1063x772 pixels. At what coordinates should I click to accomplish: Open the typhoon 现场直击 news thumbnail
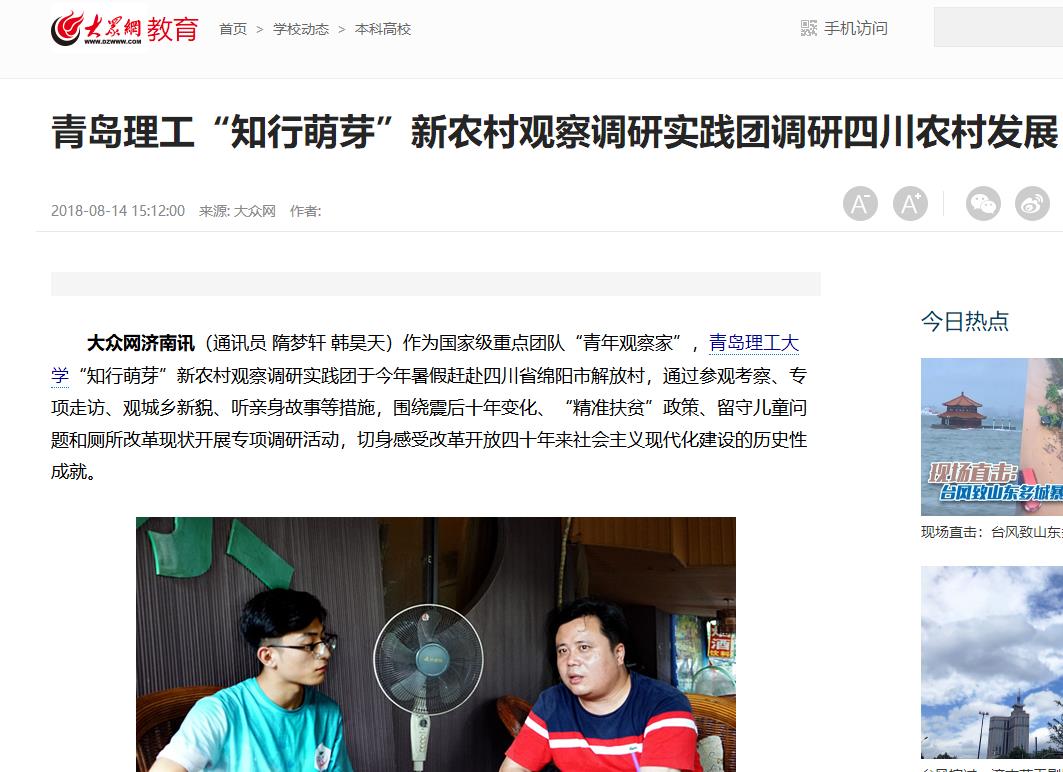pyautogui.click(x=992, y=437)
